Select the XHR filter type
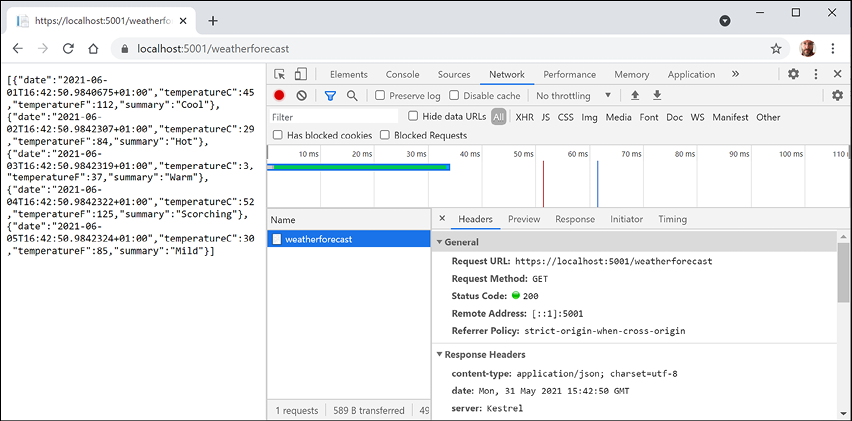The width and height of the screenshot is (852, 421). point(524,117)
